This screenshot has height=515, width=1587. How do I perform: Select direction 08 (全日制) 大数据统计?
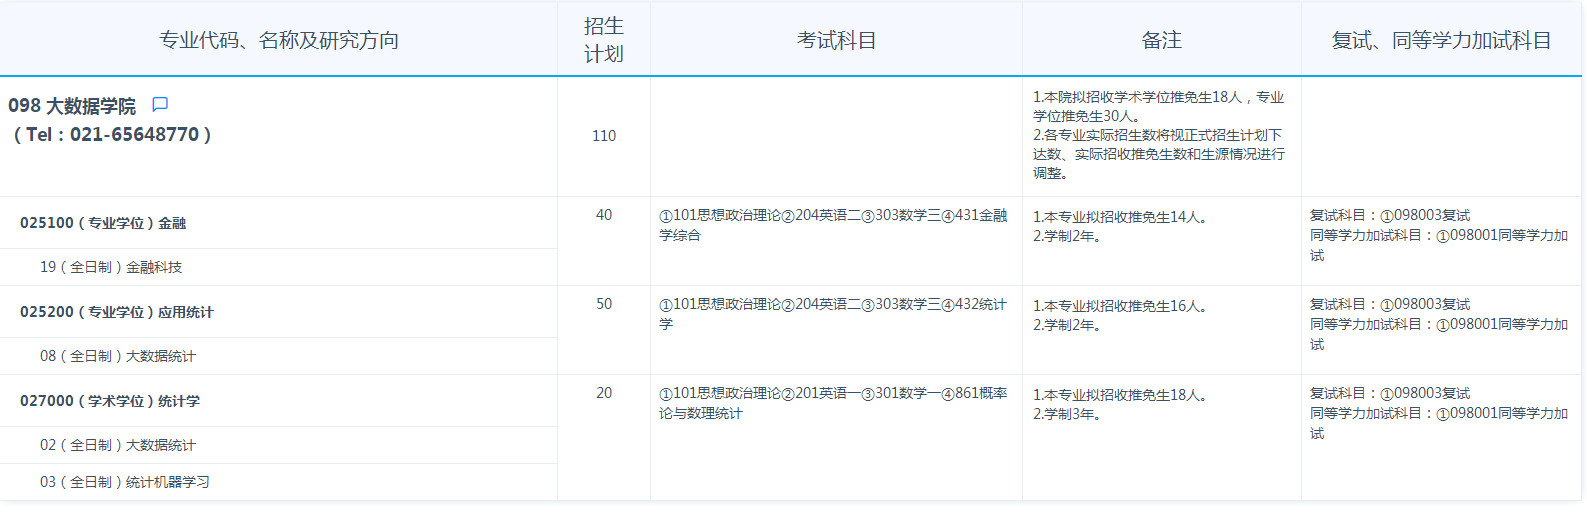coord(118,356)
